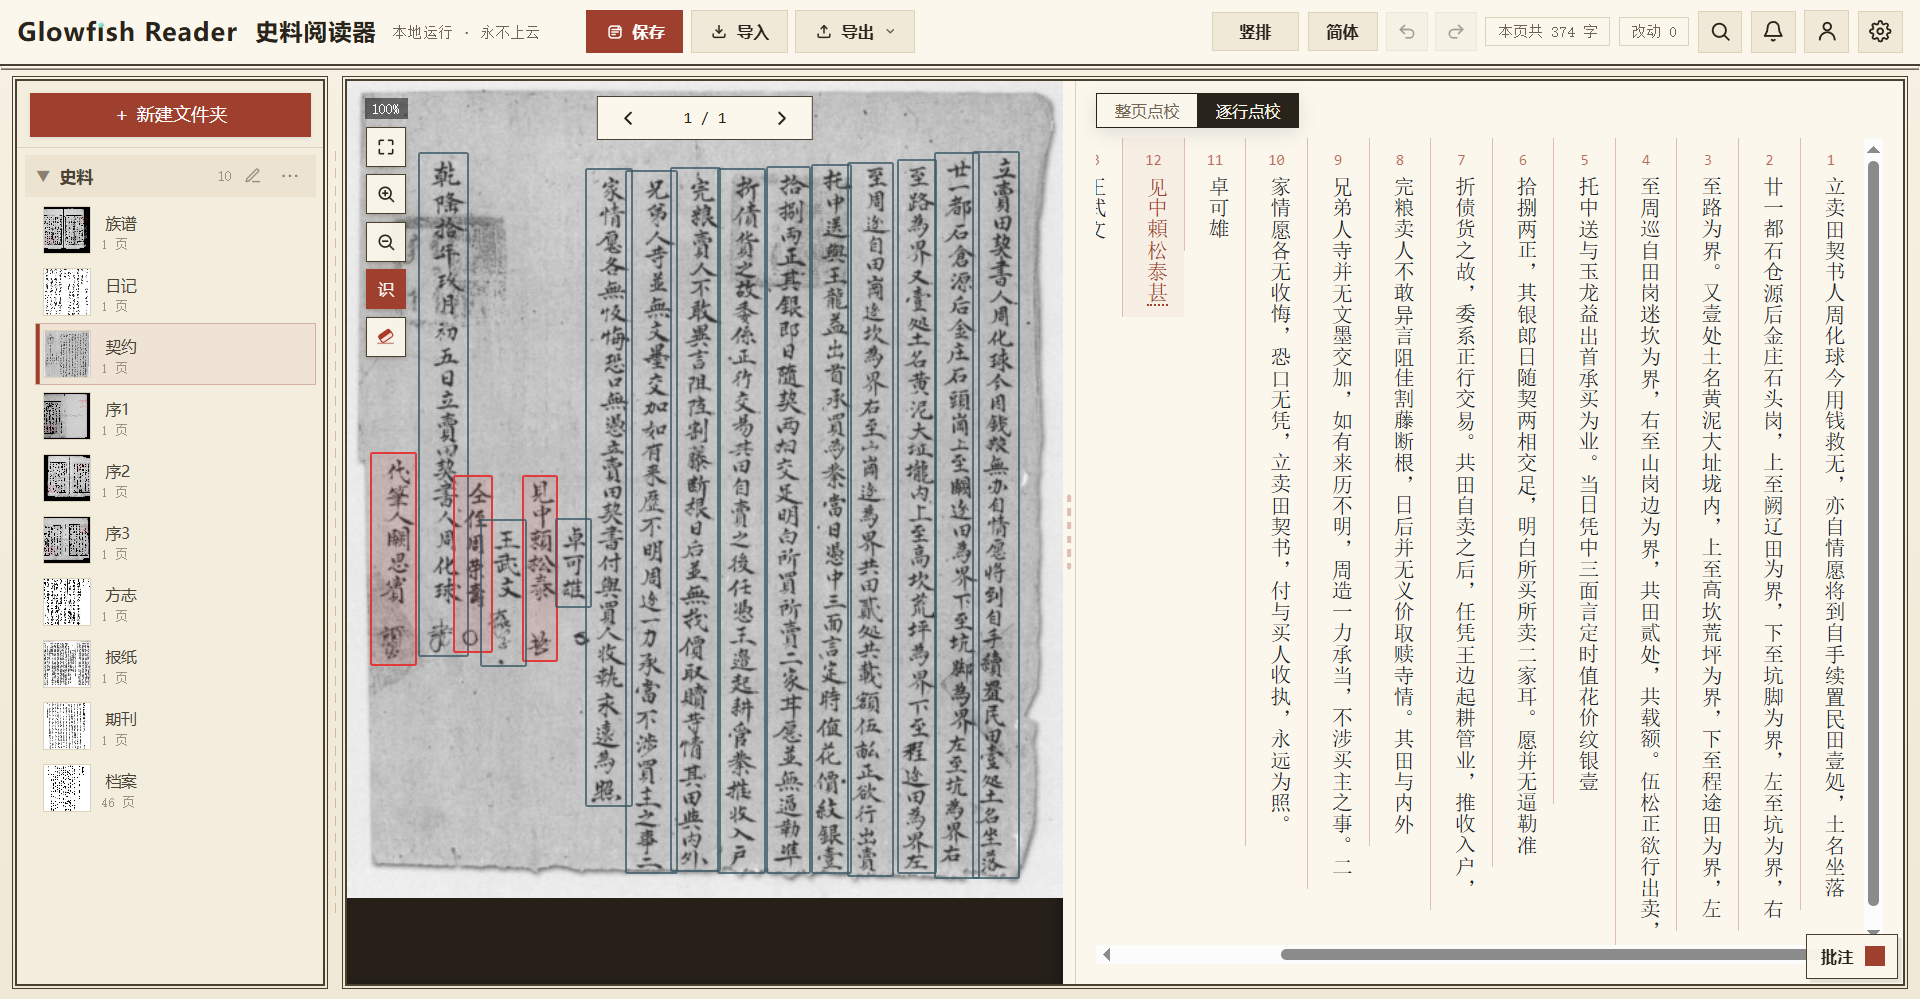Select transcription line 10 家情愿各无收悔
Image resolution: width=1920 pixels, height=999 pixels.
tap(1278, 490)
